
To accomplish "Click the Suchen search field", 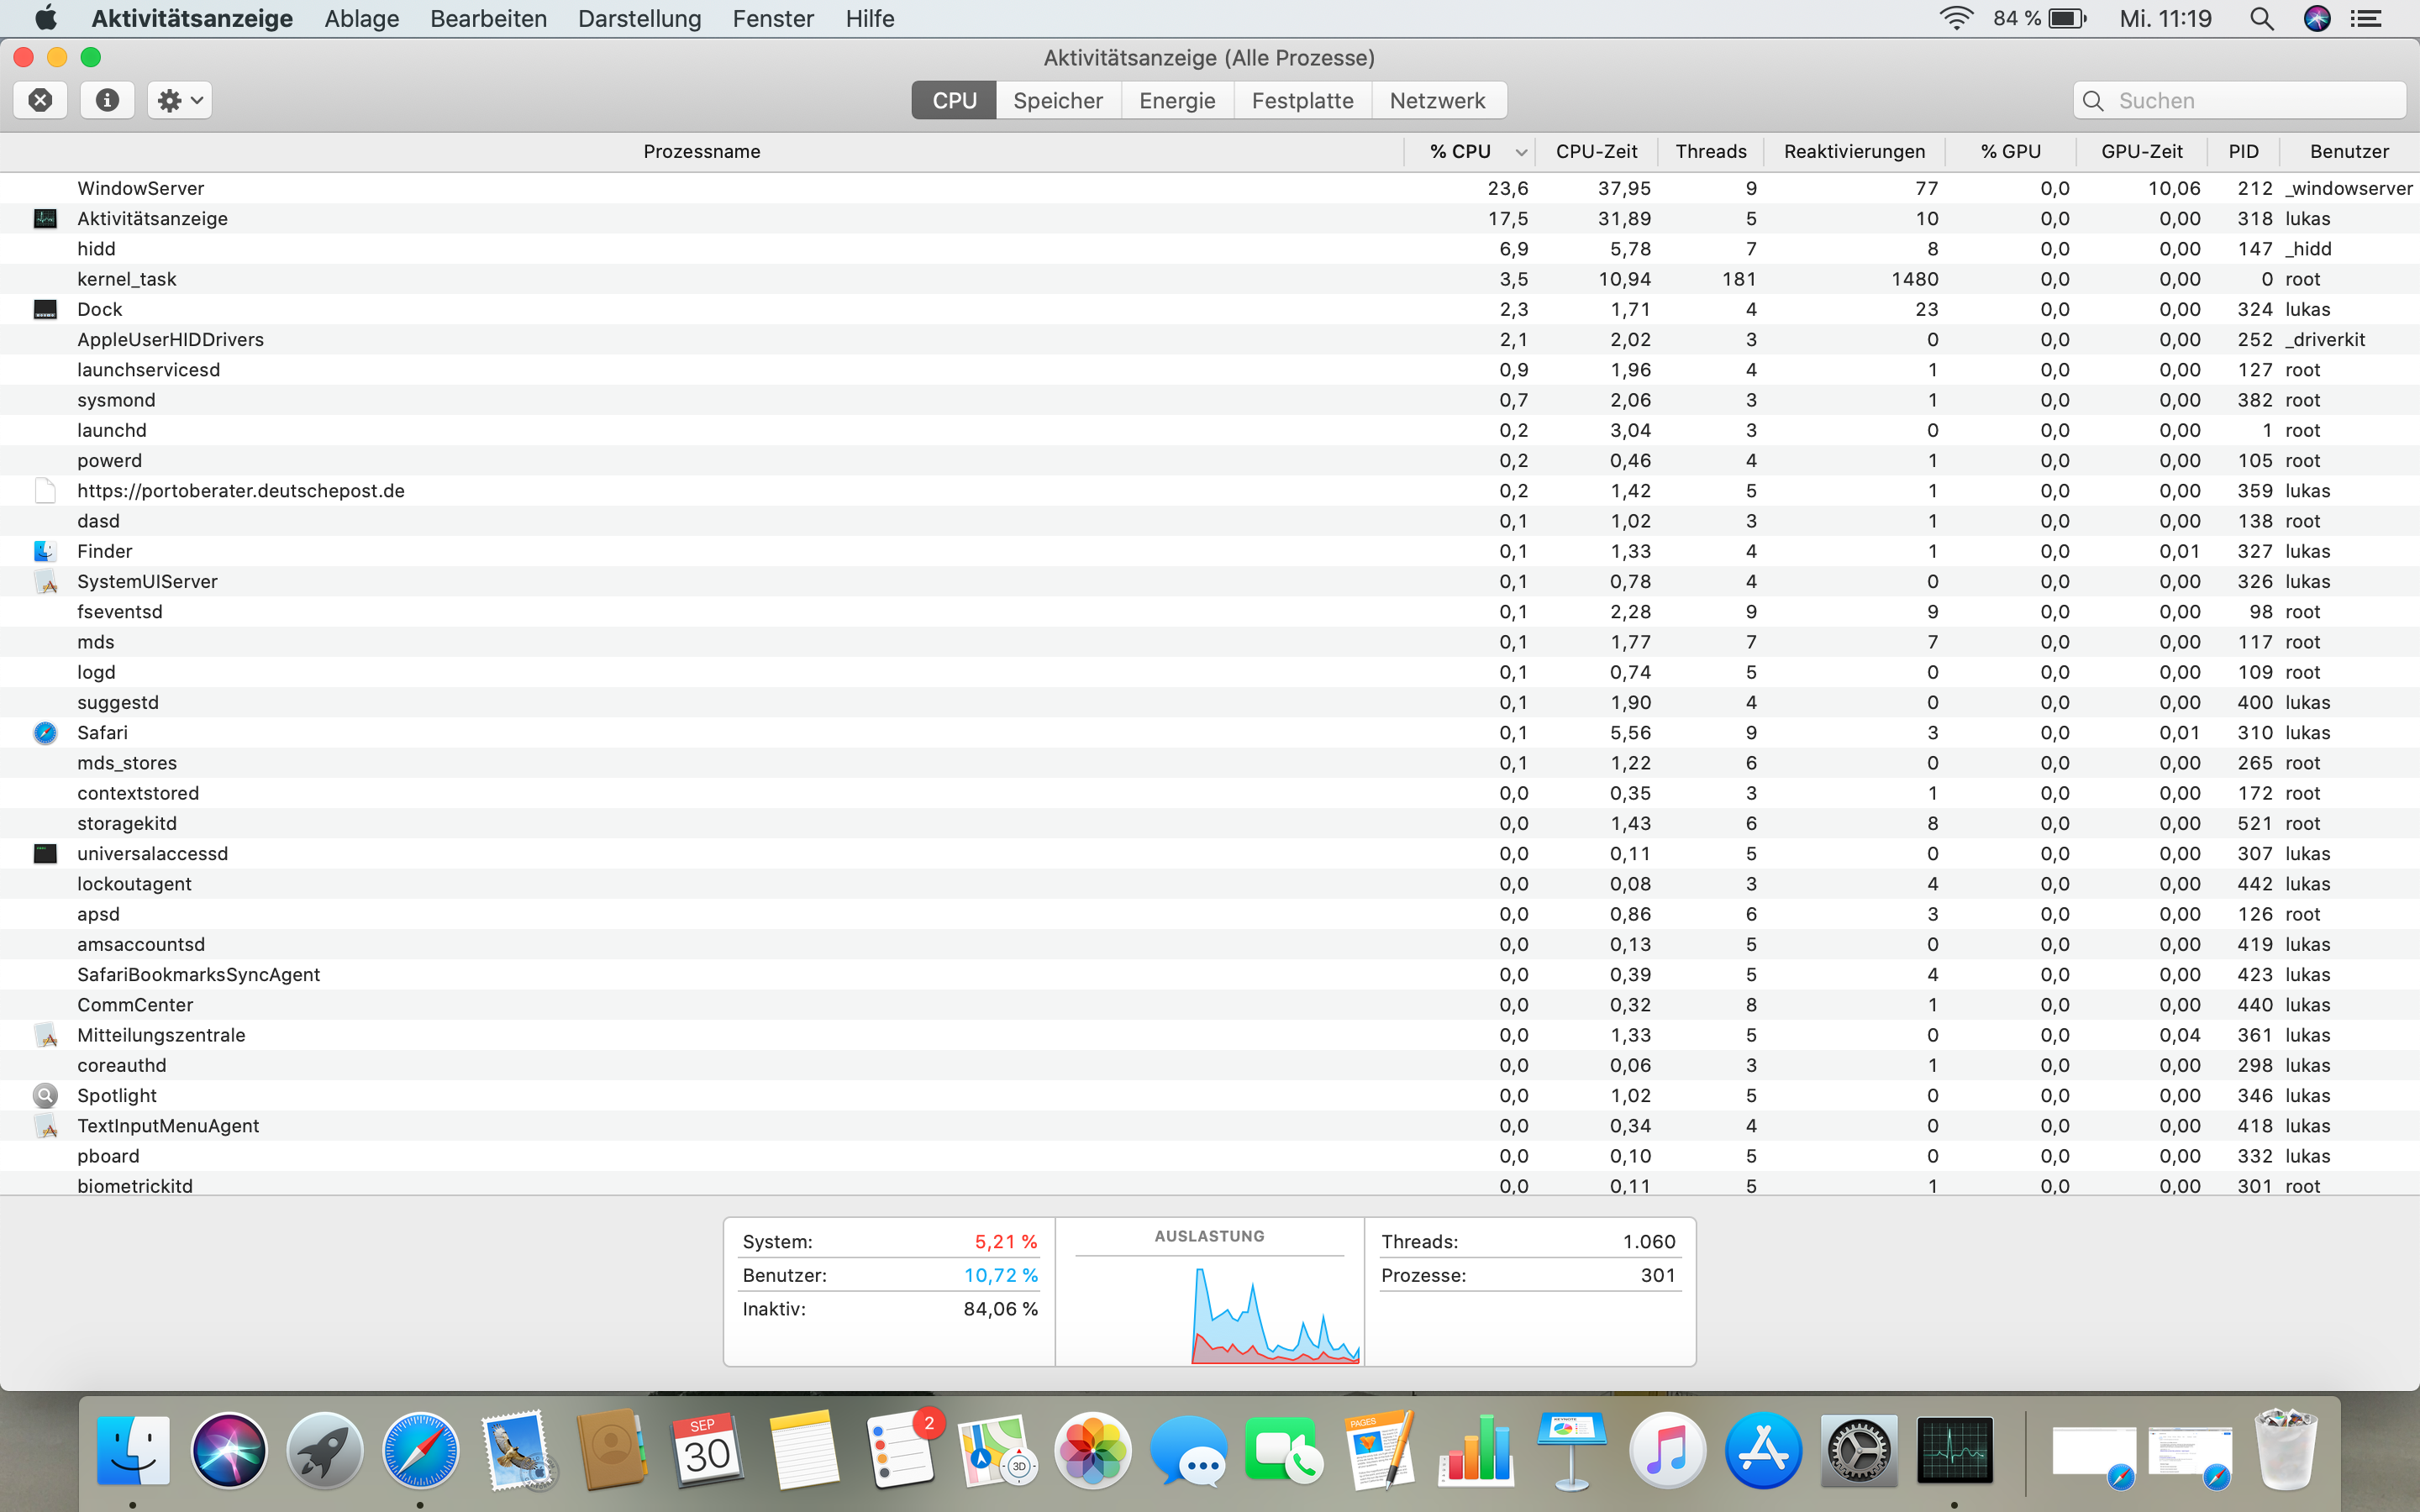I will click(x=2250, y=100).
